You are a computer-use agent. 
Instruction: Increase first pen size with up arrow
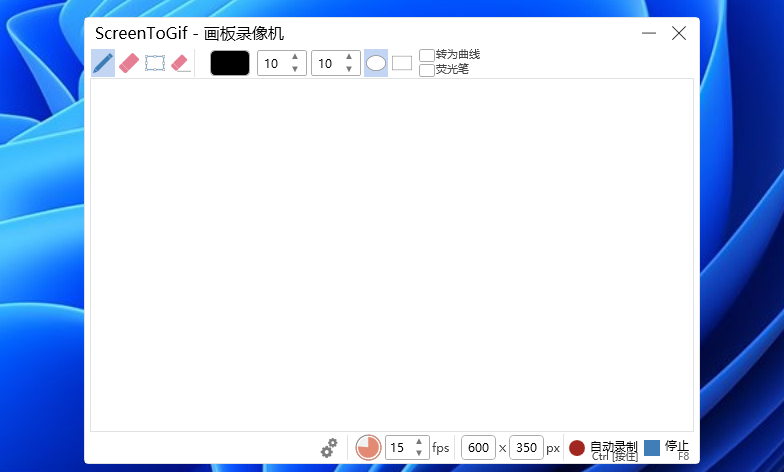[295, 57]
